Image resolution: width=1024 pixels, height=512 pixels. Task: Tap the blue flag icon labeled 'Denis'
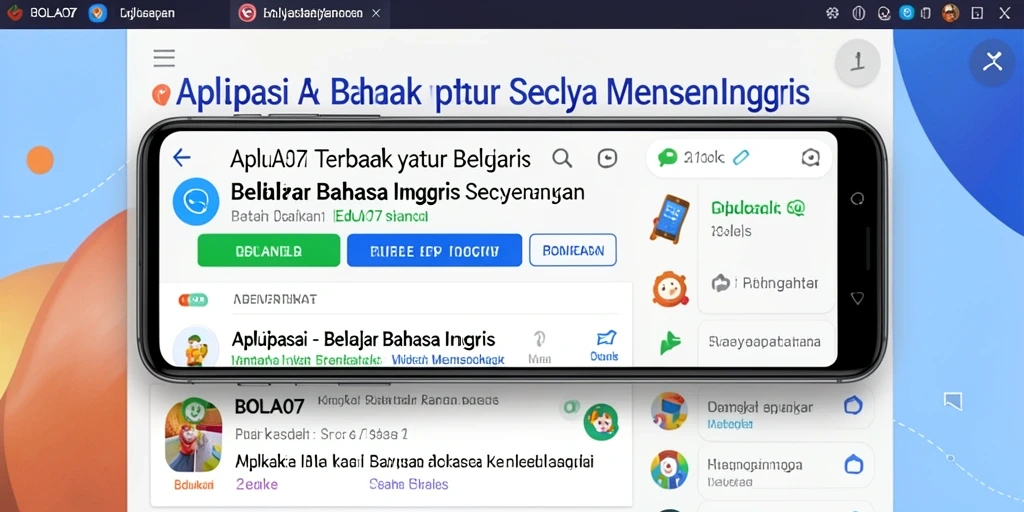pyautogui.click(x=605, y=338)
